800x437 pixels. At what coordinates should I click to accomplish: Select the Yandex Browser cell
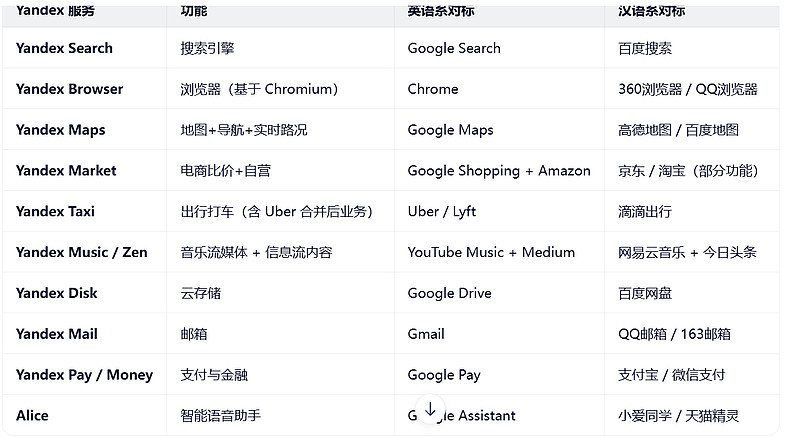[x=69, y=89]
